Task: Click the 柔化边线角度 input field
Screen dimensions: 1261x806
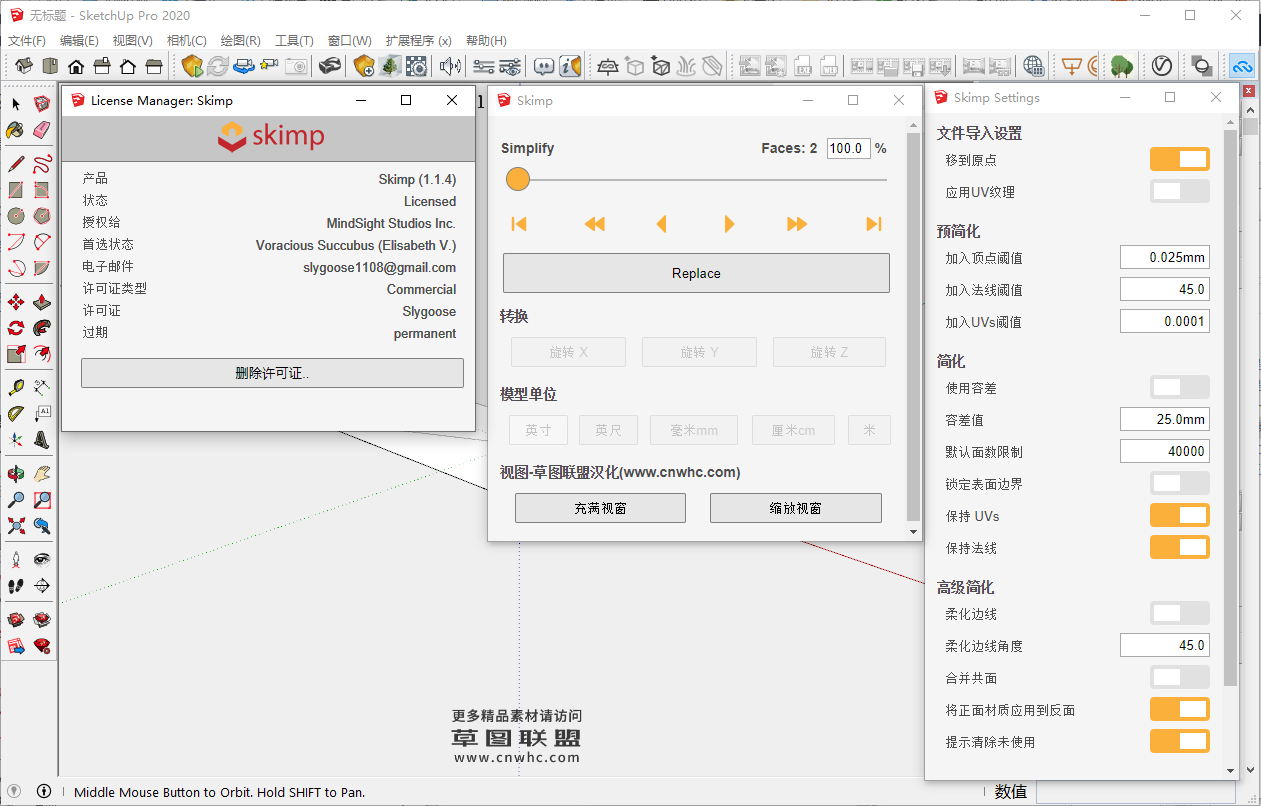Action: 1165,645
